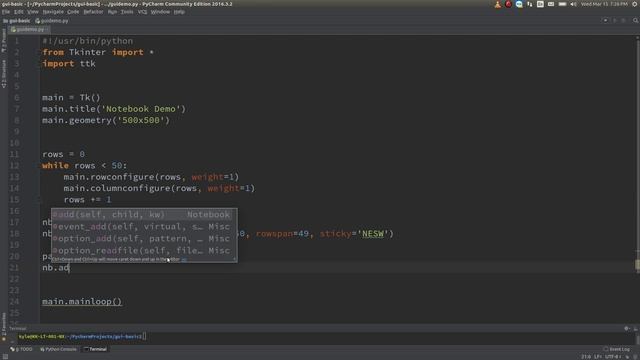Open the Refactor menu
Image resolution: width=640 pixels, height=360 pixels.
[x=93, y=12]
